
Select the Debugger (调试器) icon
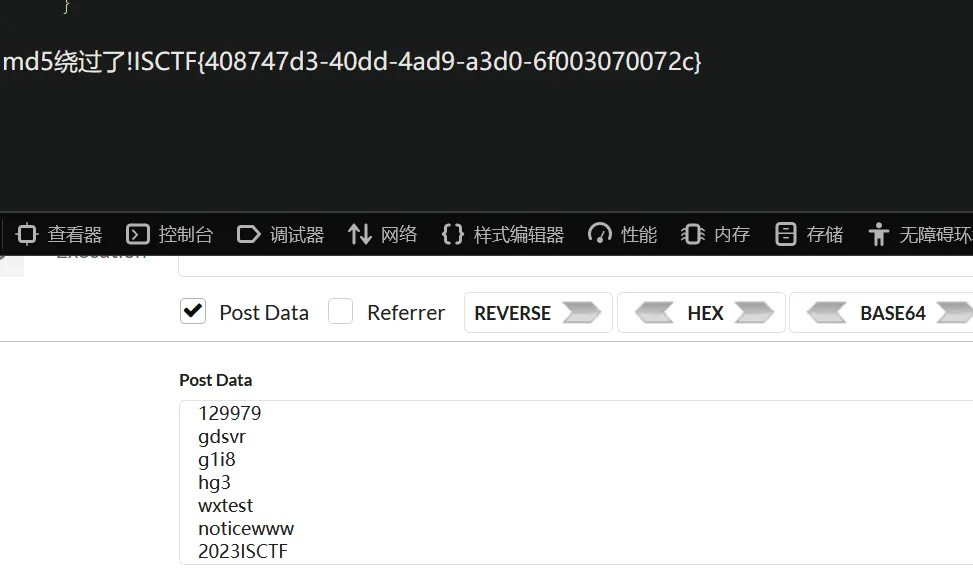(x=248, y=235)
